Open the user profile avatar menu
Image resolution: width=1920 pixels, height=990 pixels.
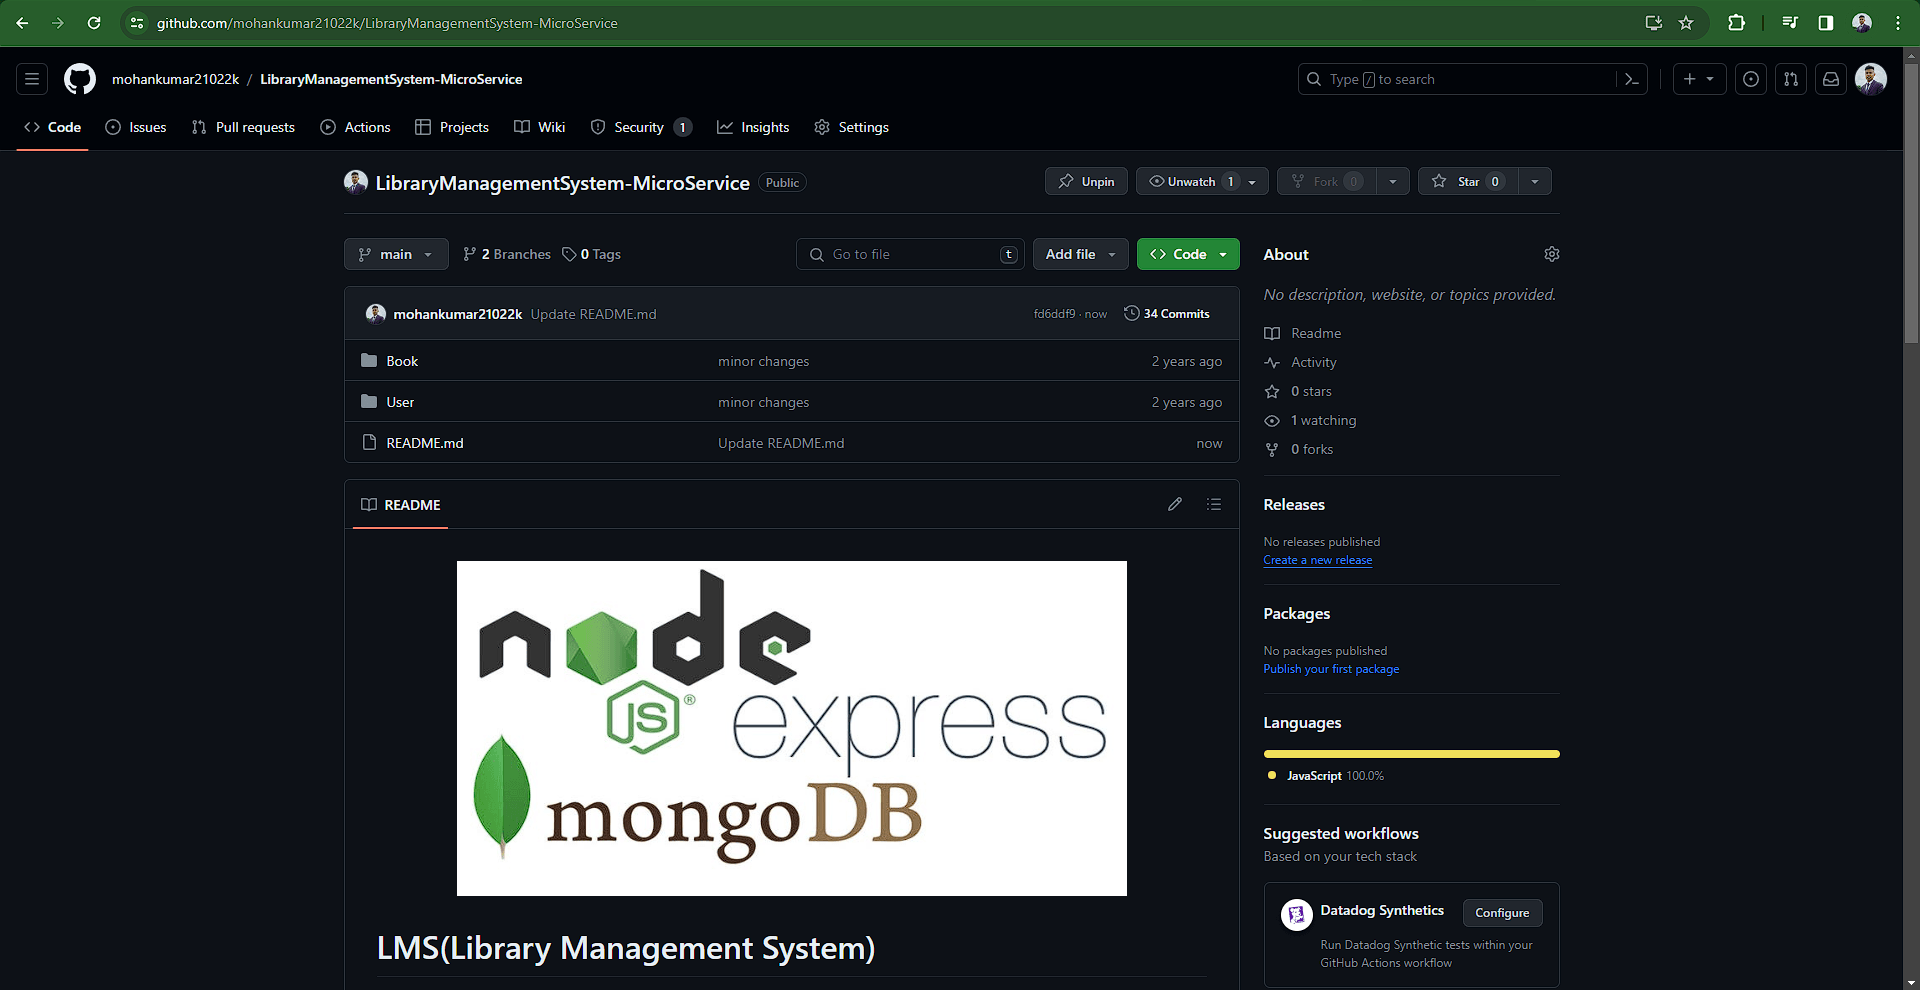pyautogui.click(x=1871, y=79)
